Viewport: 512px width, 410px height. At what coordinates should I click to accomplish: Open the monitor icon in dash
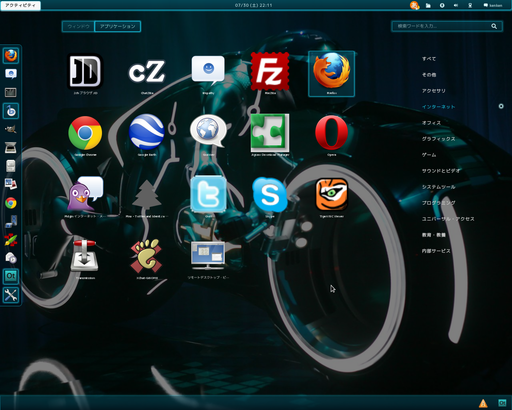(11, 92)
